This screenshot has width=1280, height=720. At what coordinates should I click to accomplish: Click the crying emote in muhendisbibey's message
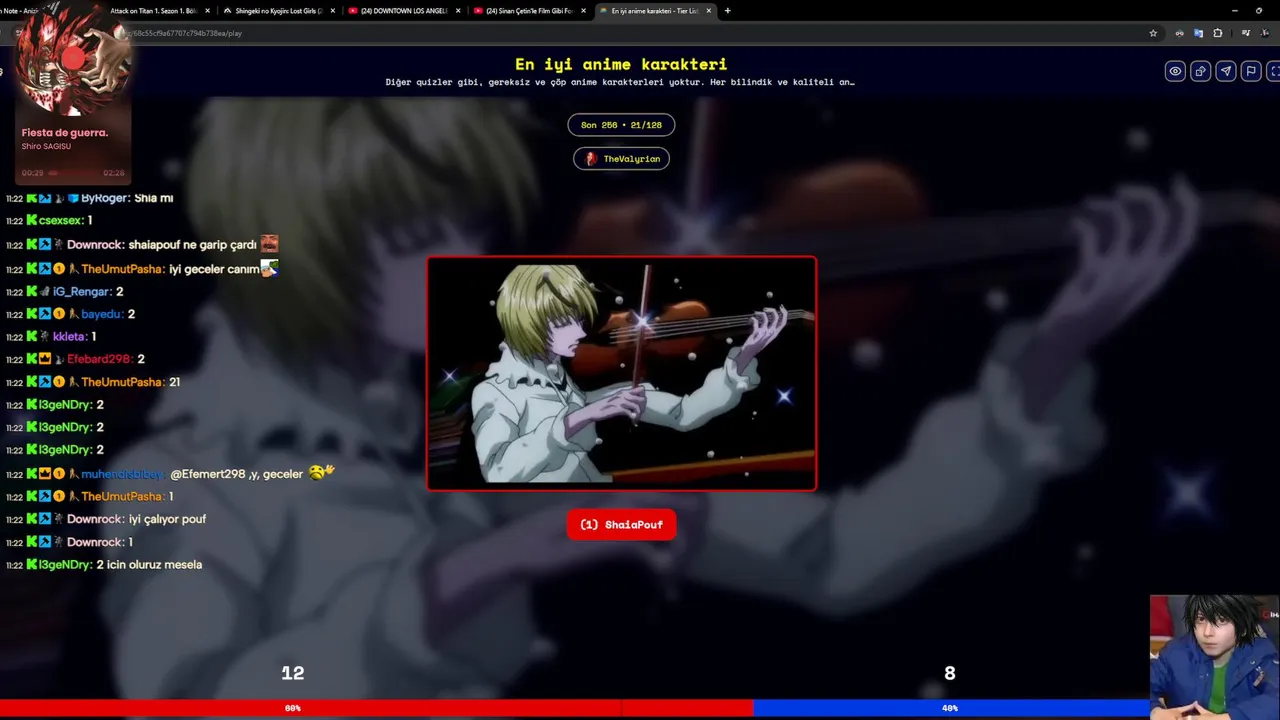point(321,473)
